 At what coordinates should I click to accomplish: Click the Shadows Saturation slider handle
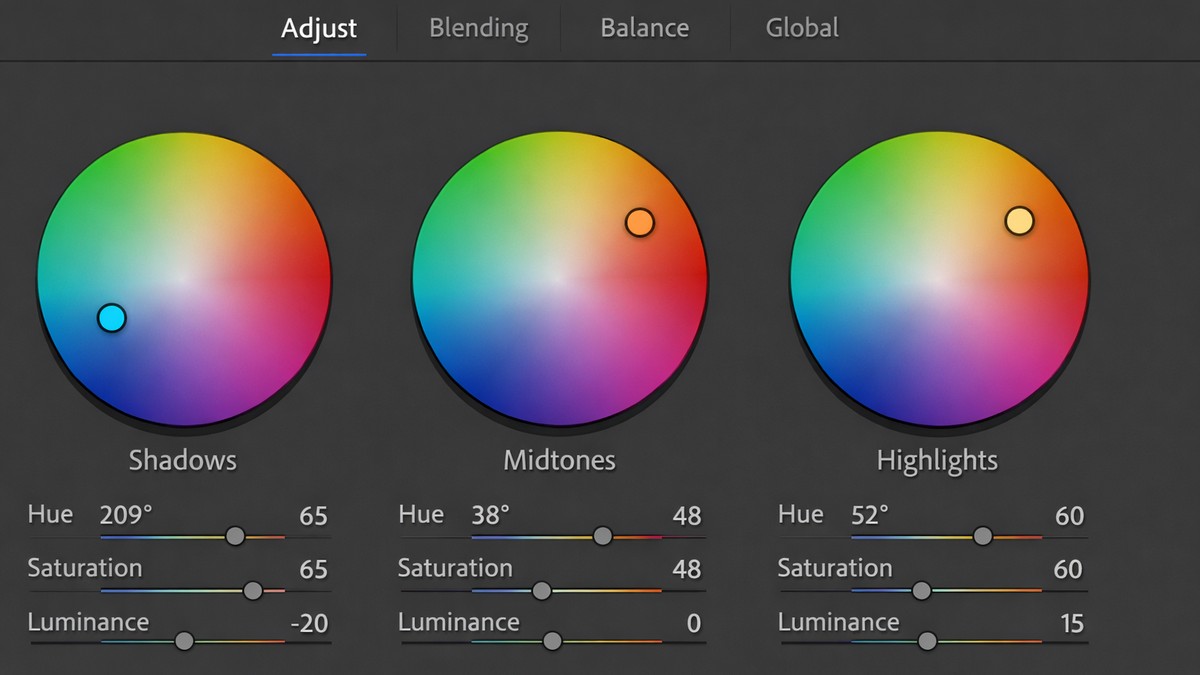point(253,590)
